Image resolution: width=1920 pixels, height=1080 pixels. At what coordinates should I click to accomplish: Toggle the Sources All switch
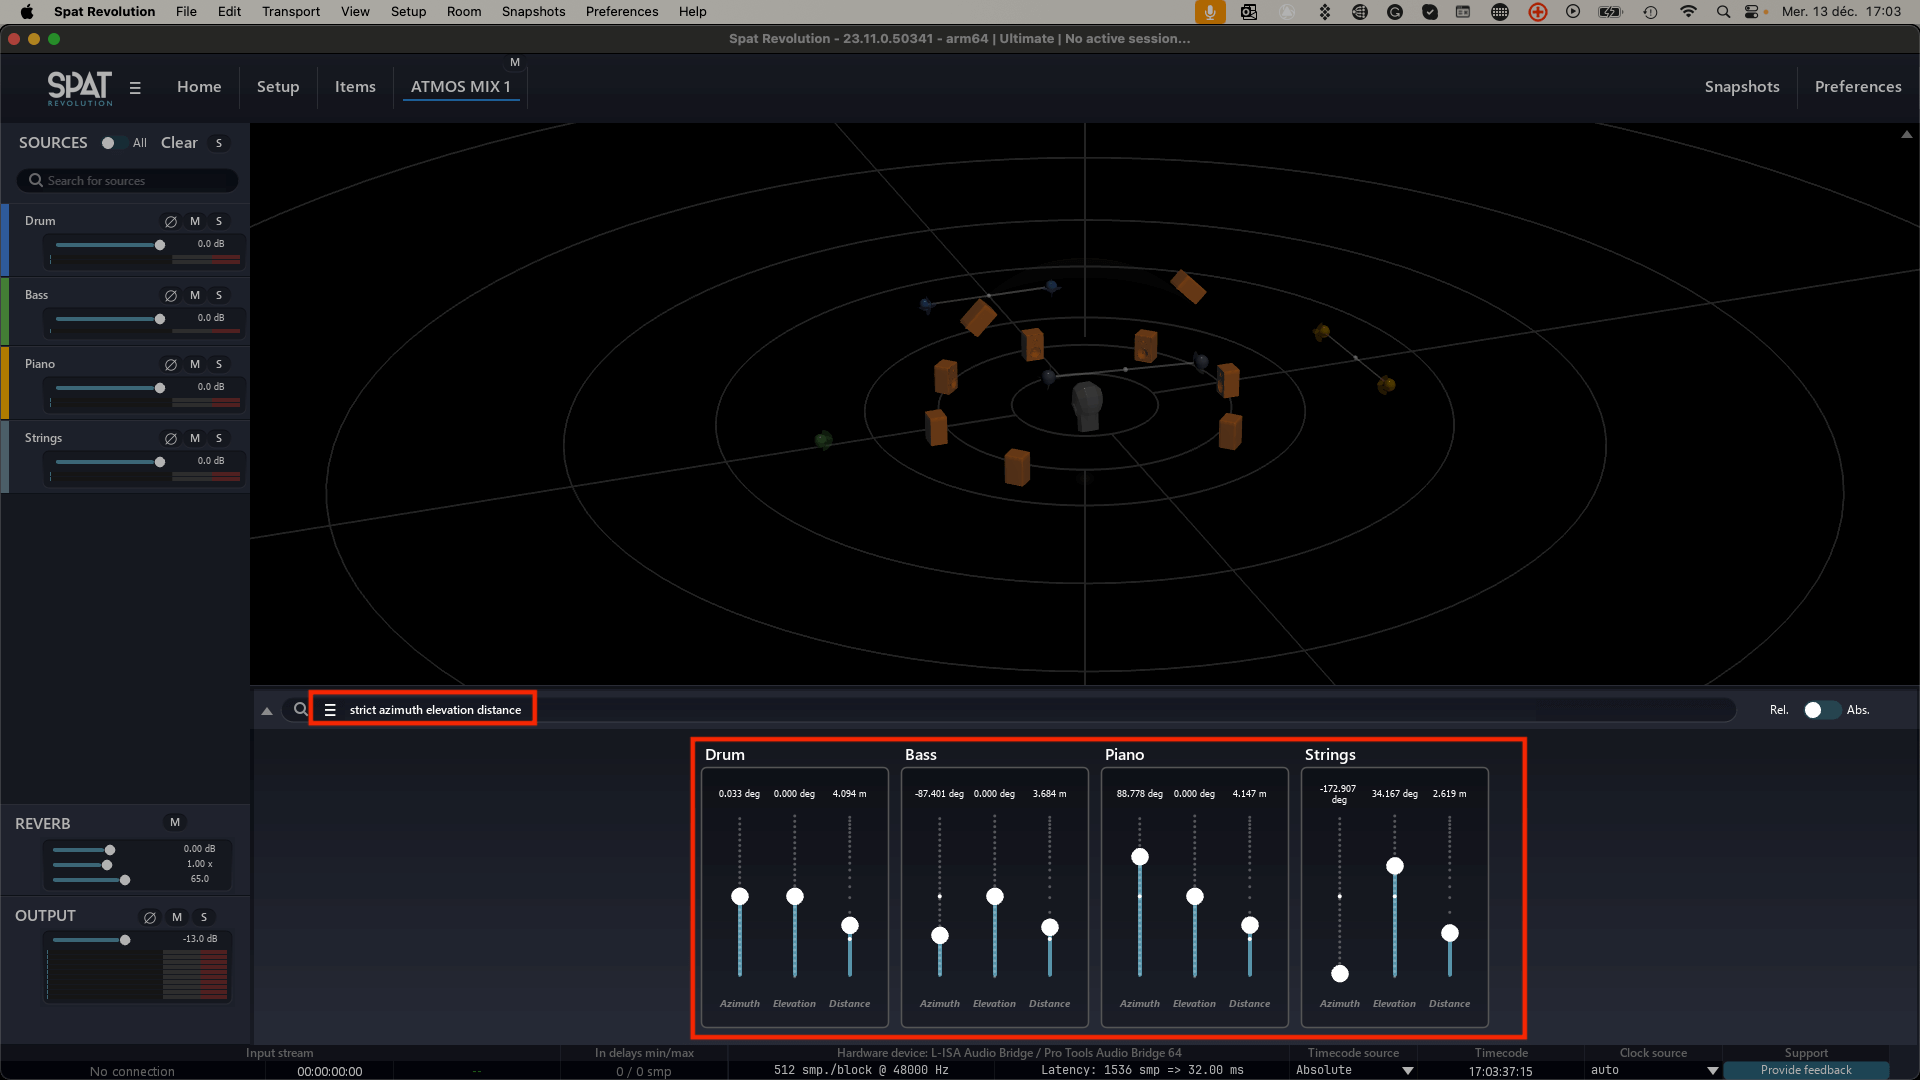pos(113,143)
